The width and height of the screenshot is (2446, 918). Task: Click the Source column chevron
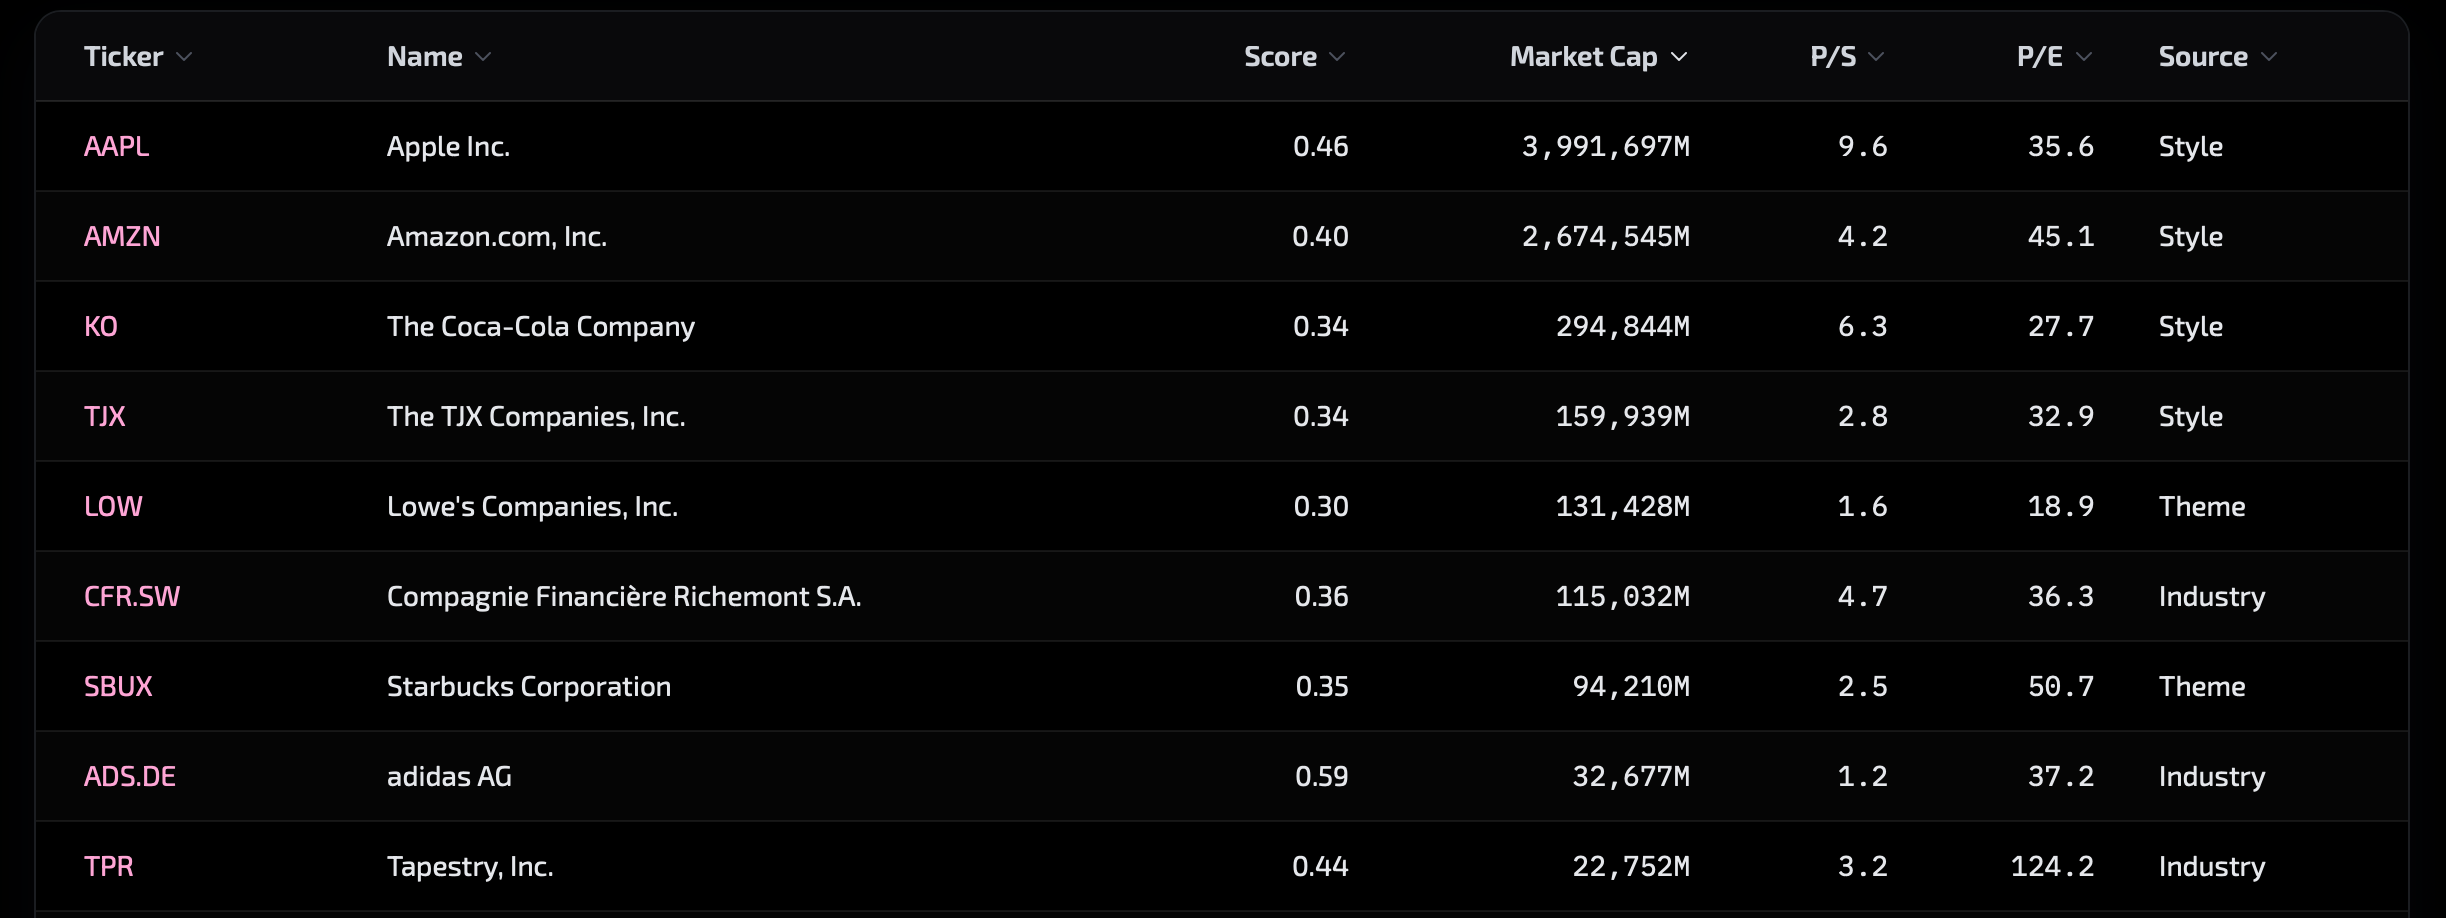click(2269, 57)
